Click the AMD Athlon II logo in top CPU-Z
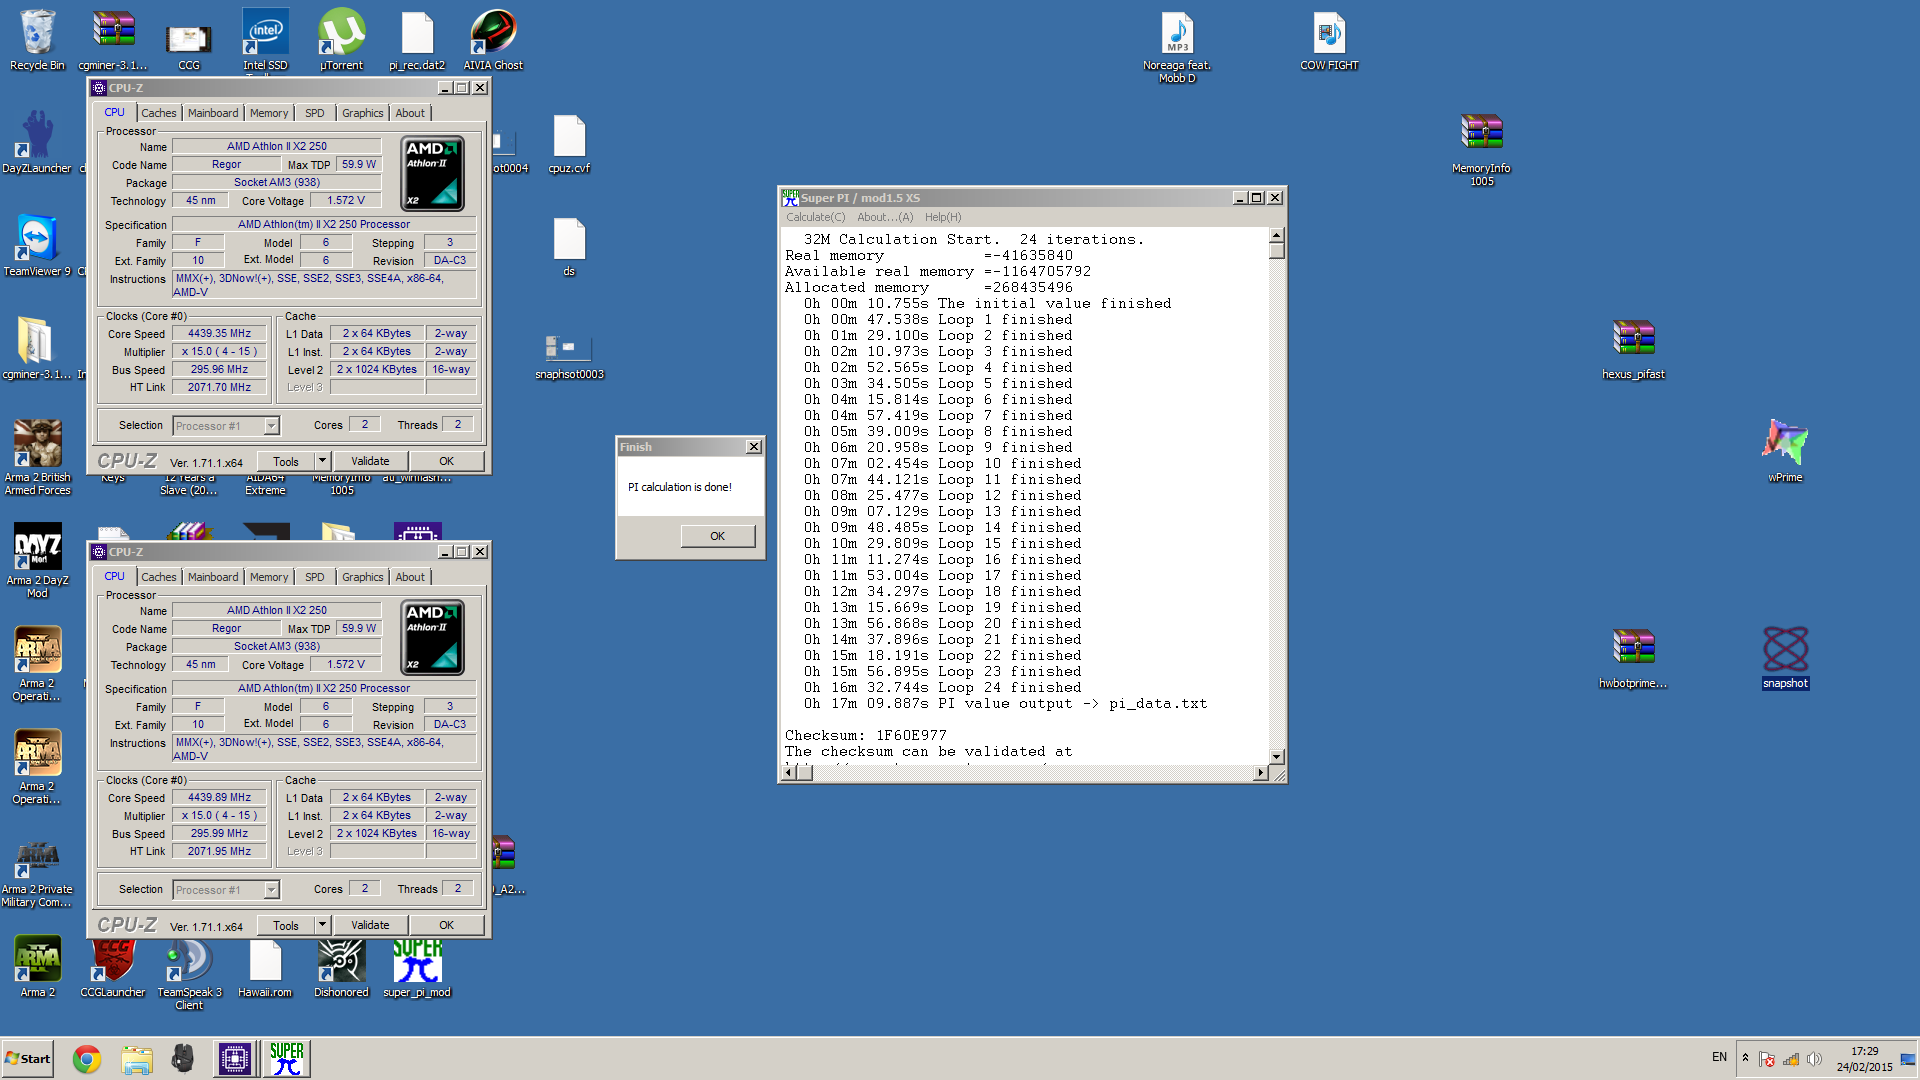This screenshot has height=1080, width=1920. coord(433,173)
